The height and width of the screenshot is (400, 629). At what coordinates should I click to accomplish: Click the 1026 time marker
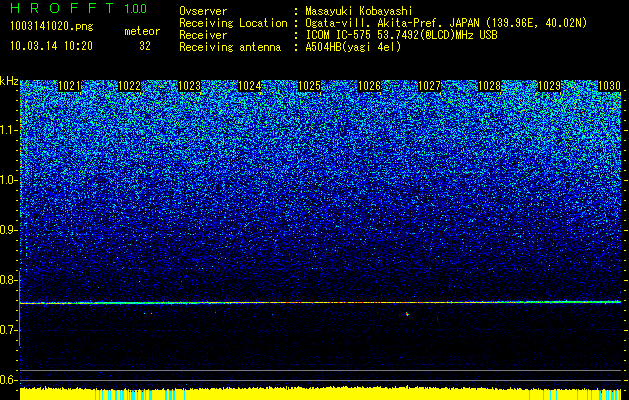(369, 86)
